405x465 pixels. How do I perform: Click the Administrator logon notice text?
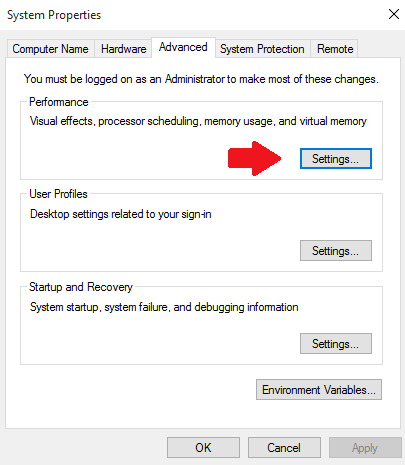pyautogui.click(x=201, y=79)
